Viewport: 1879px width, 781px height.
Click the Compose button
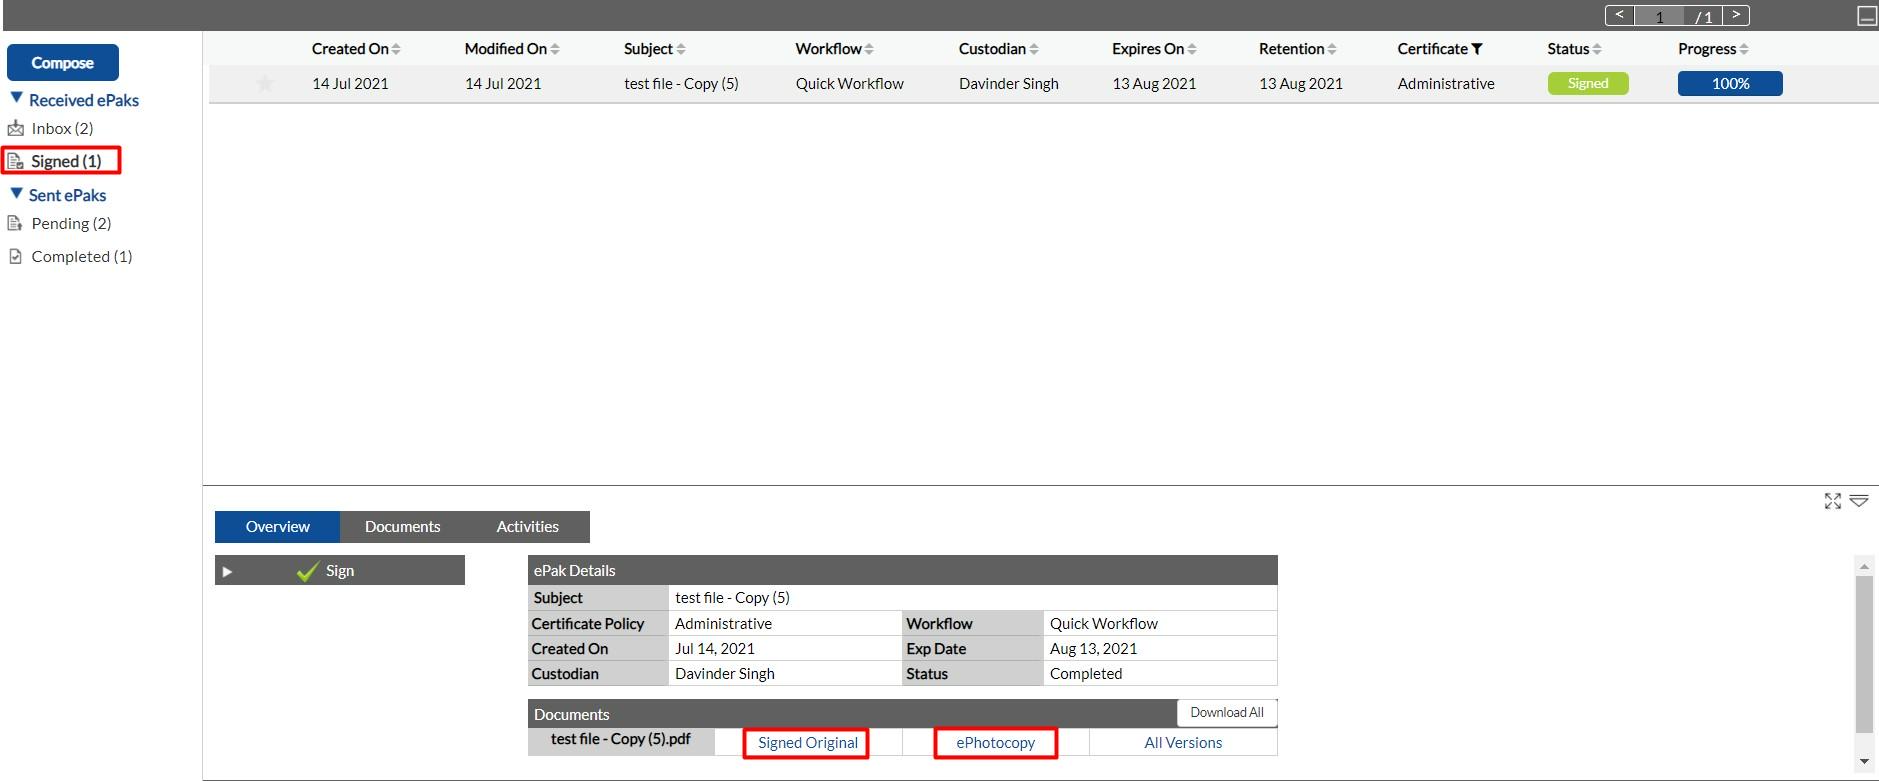coord(63,62)
